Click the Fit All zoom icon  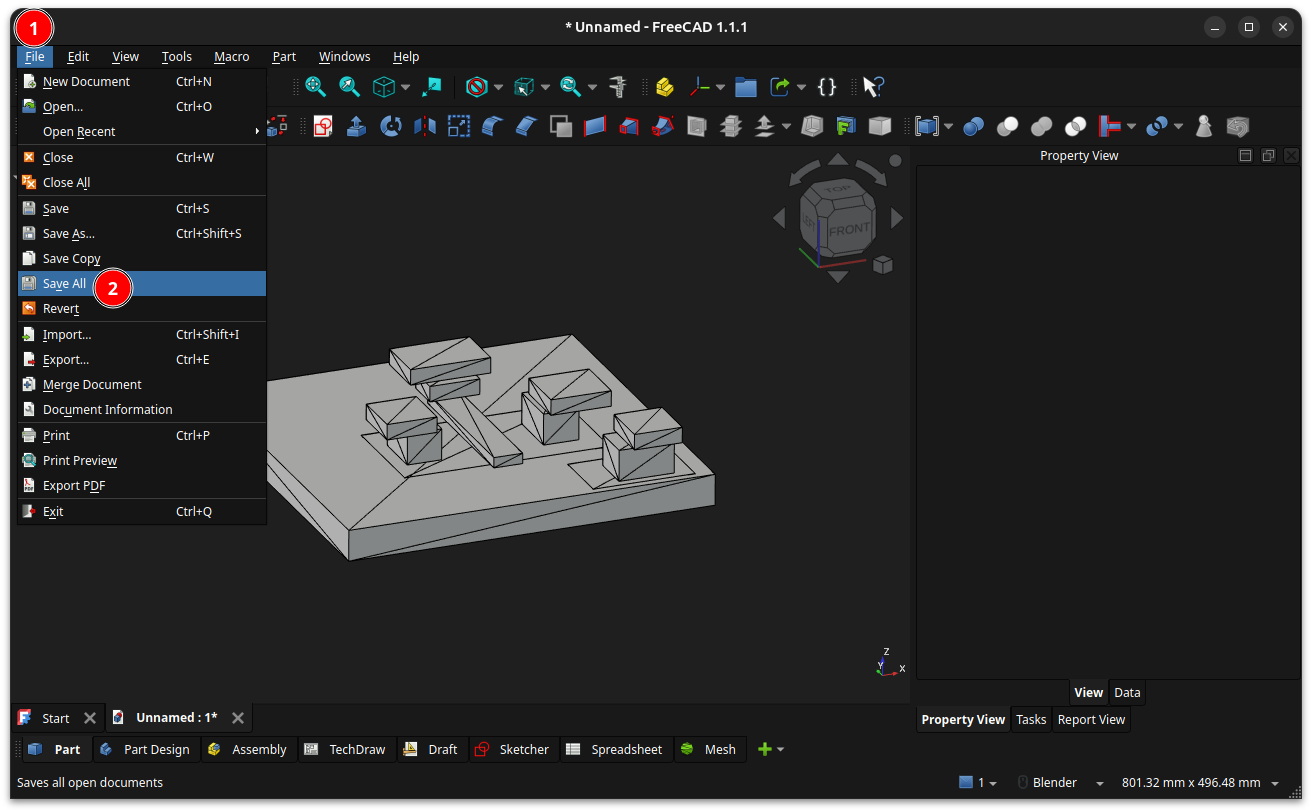[316, 87]
